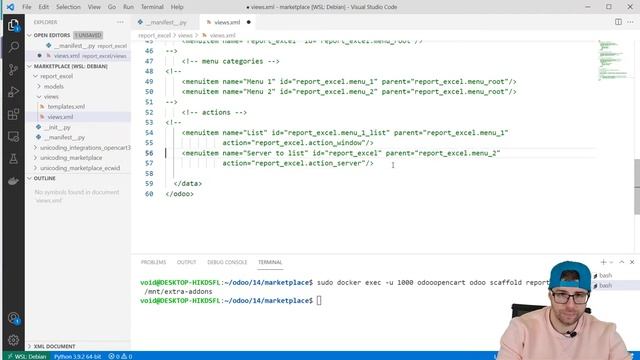
Task: Click views folder in the breadcrumb
Action: click(185, 36)
